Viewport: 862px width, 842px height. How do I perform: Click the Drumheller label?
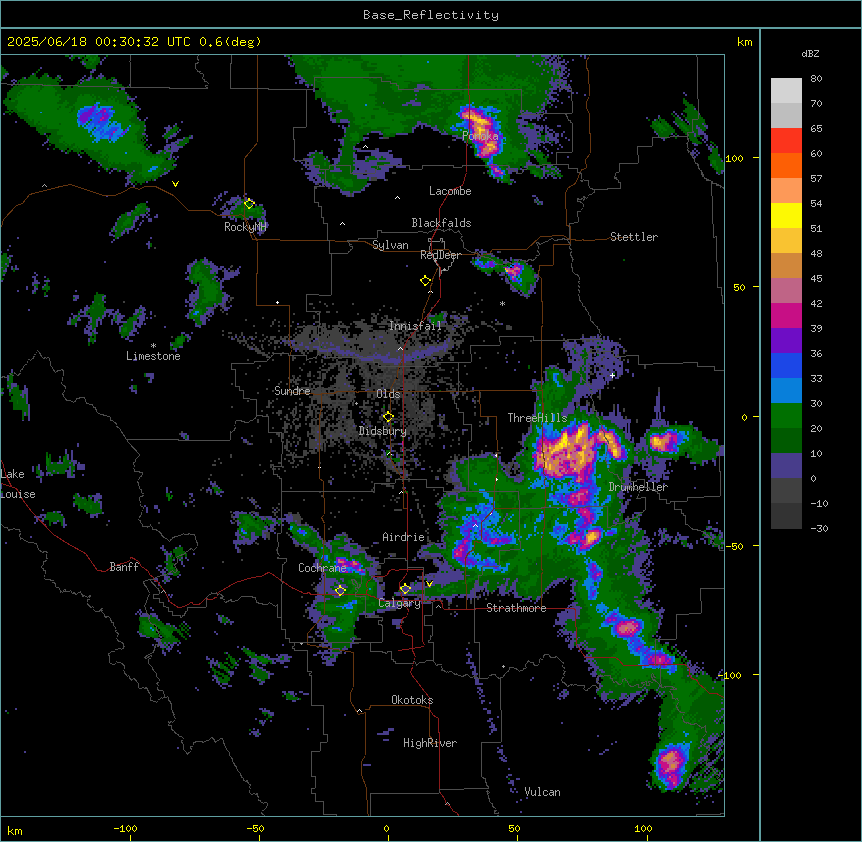(638, 487)
